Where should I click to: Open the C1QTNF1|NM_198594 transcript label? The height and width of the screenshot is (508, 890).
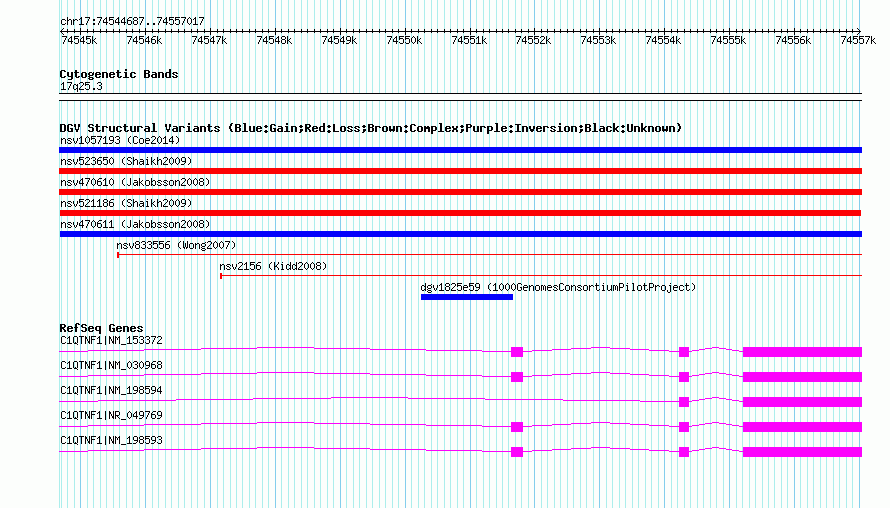tap(111, 391)
